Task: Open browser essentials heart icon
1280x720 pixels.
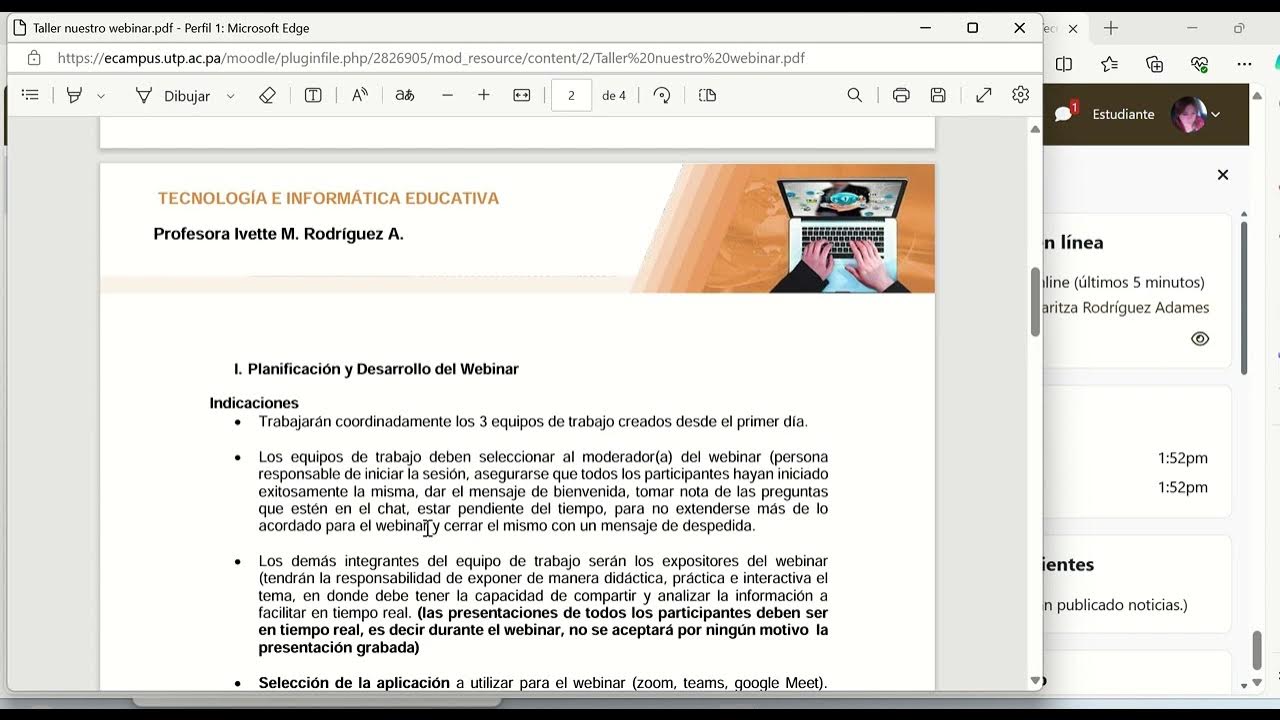Action: (x=1200, y=64)
